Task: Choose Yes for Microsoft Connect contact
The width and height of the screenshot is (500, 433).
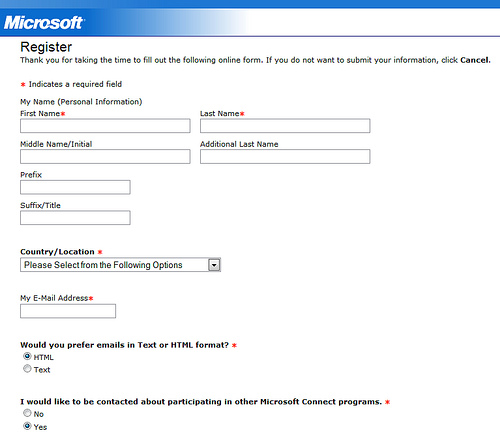Action: point(27,426)
